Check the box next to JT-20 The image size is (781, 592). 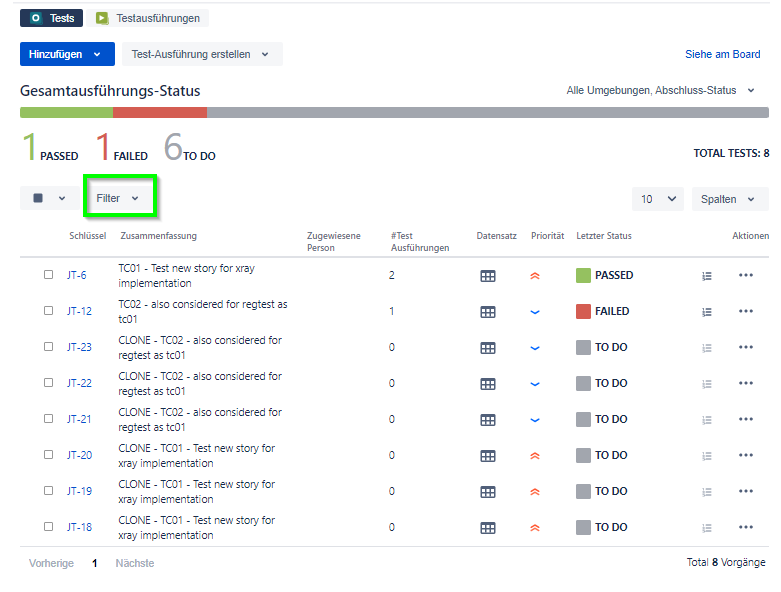pyautogui.click(x=48, y=455)
